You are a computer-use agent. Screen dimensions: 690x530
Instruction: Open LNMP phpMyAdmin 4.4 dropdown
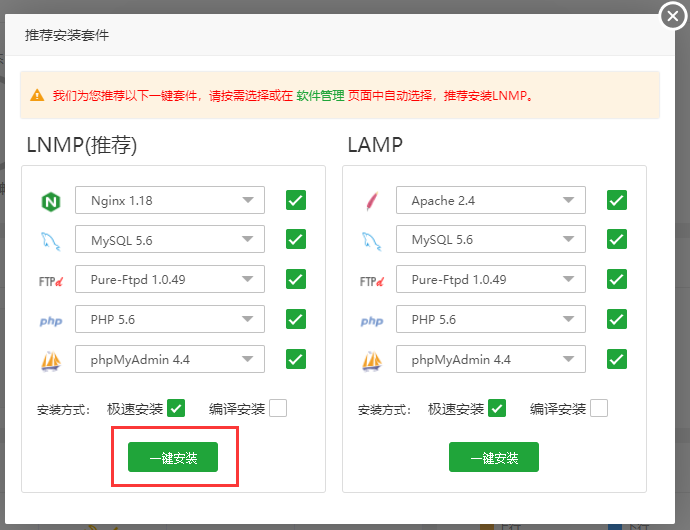tap(170, 359)
